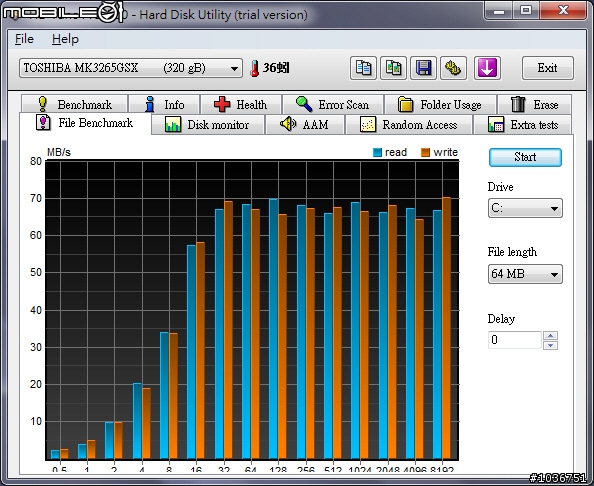594x486 pixels.
Task: Click the Delay input field
Action: [x=514, y=340]
